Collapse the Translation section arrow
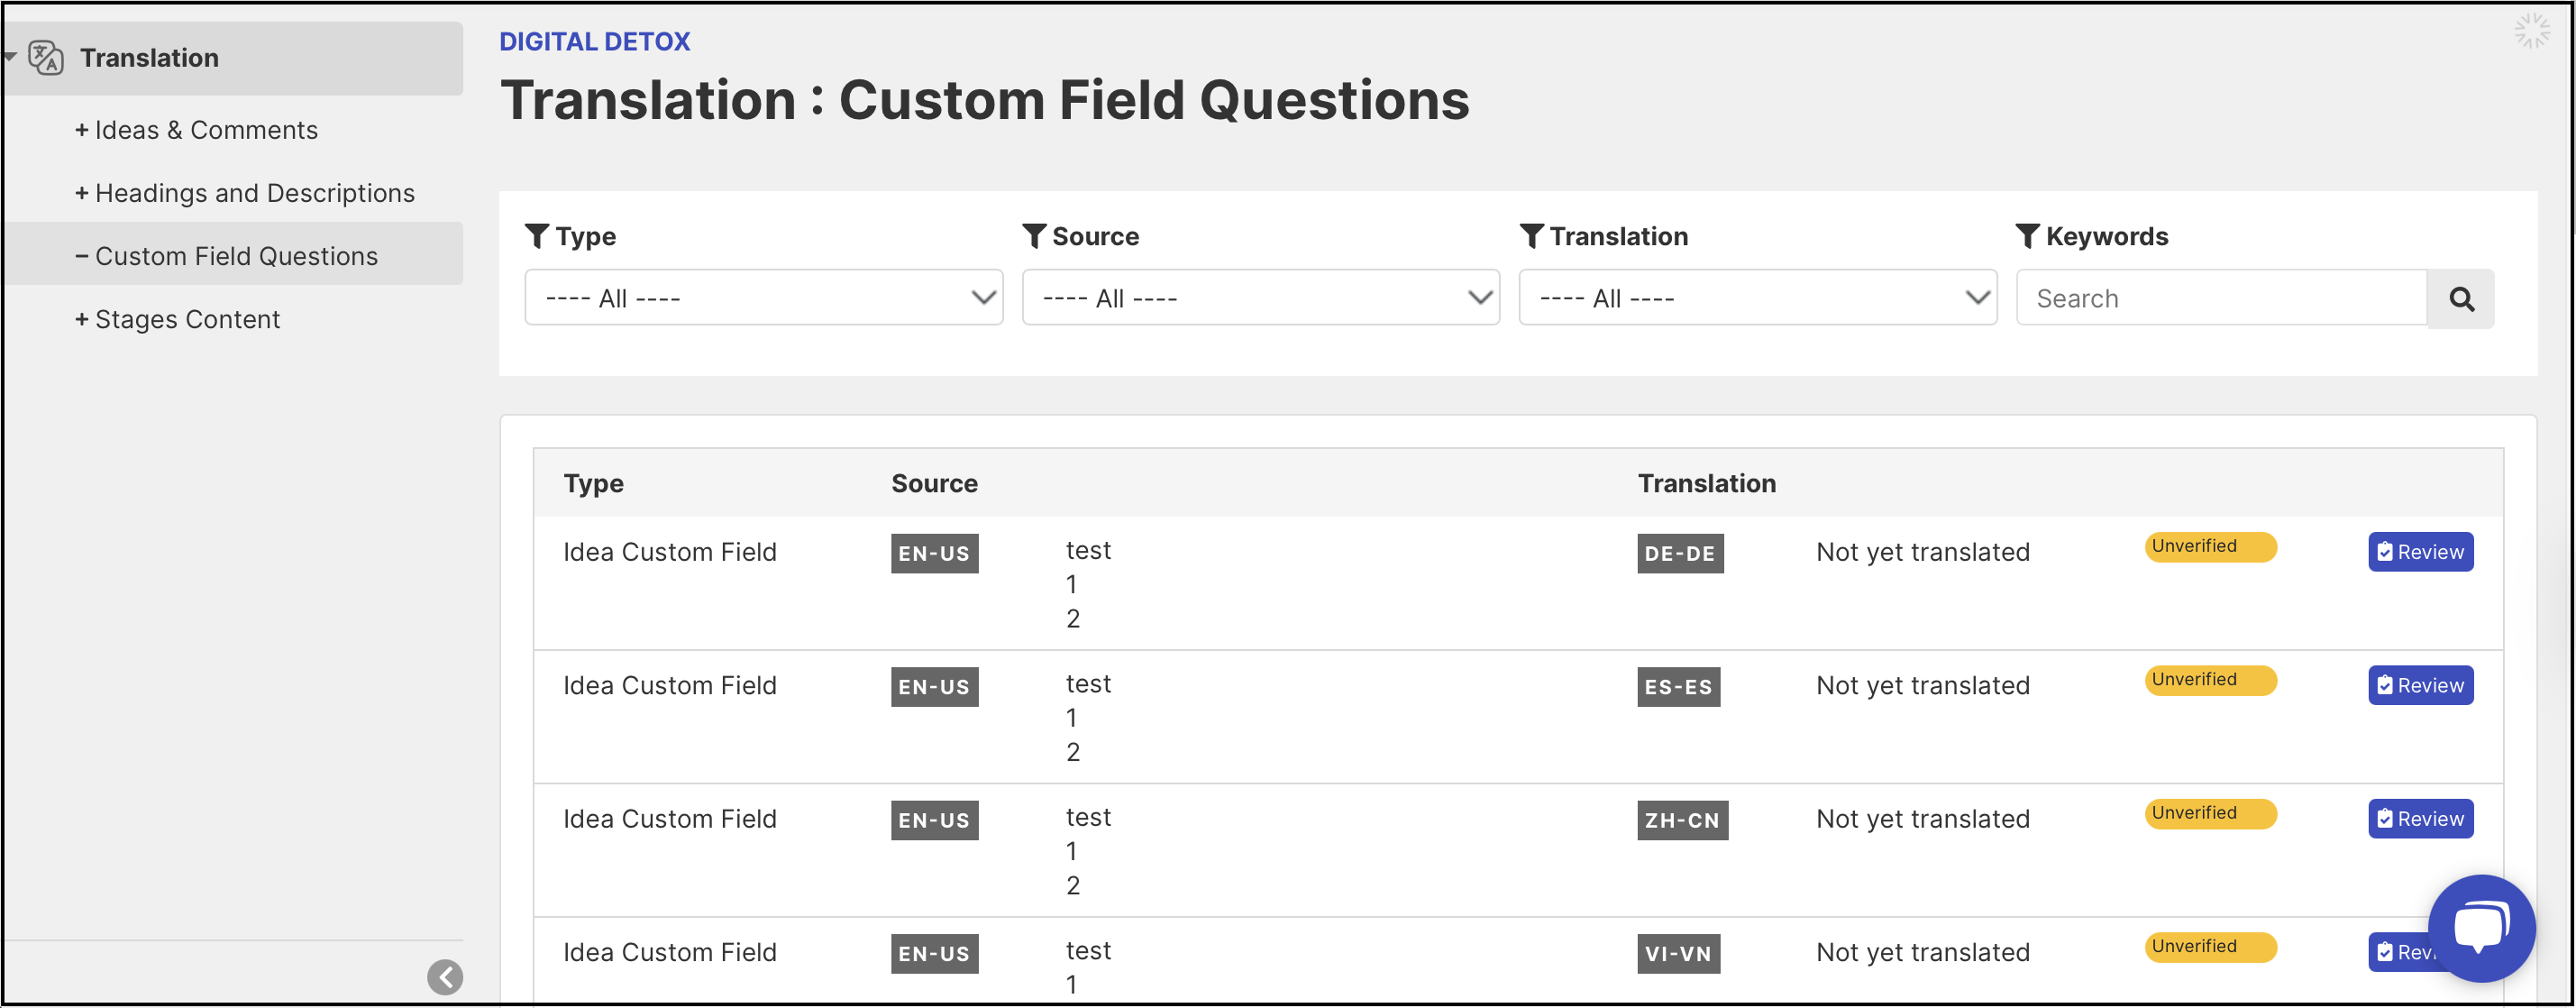This screenshot has height=1008, width=2576. (x=10, y=57)
